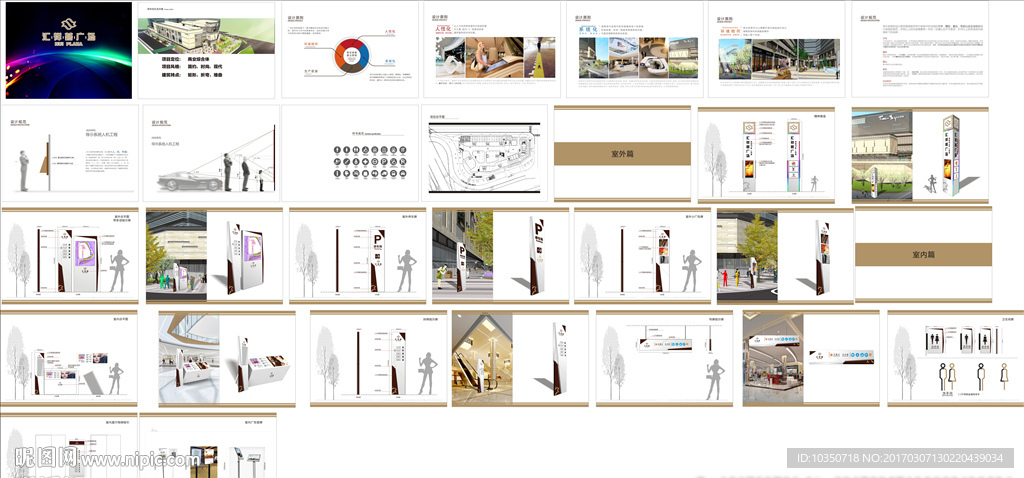Open the restroom sign pictogram page
Image resolution: width=1024 pixels, height=478 pixels.
coord(955,358)
